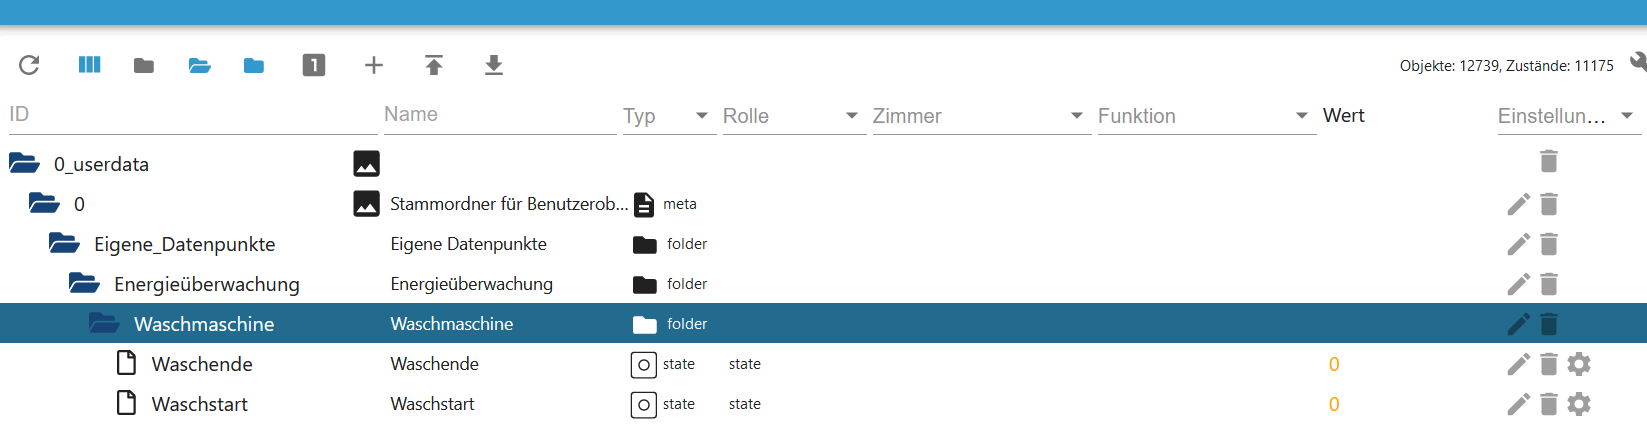Collapse the Energieüberwachung folder

[x=84, y=284]
